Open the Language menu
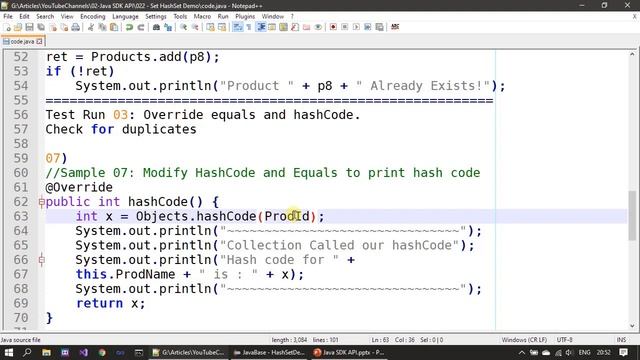 [x=125, y=16]
